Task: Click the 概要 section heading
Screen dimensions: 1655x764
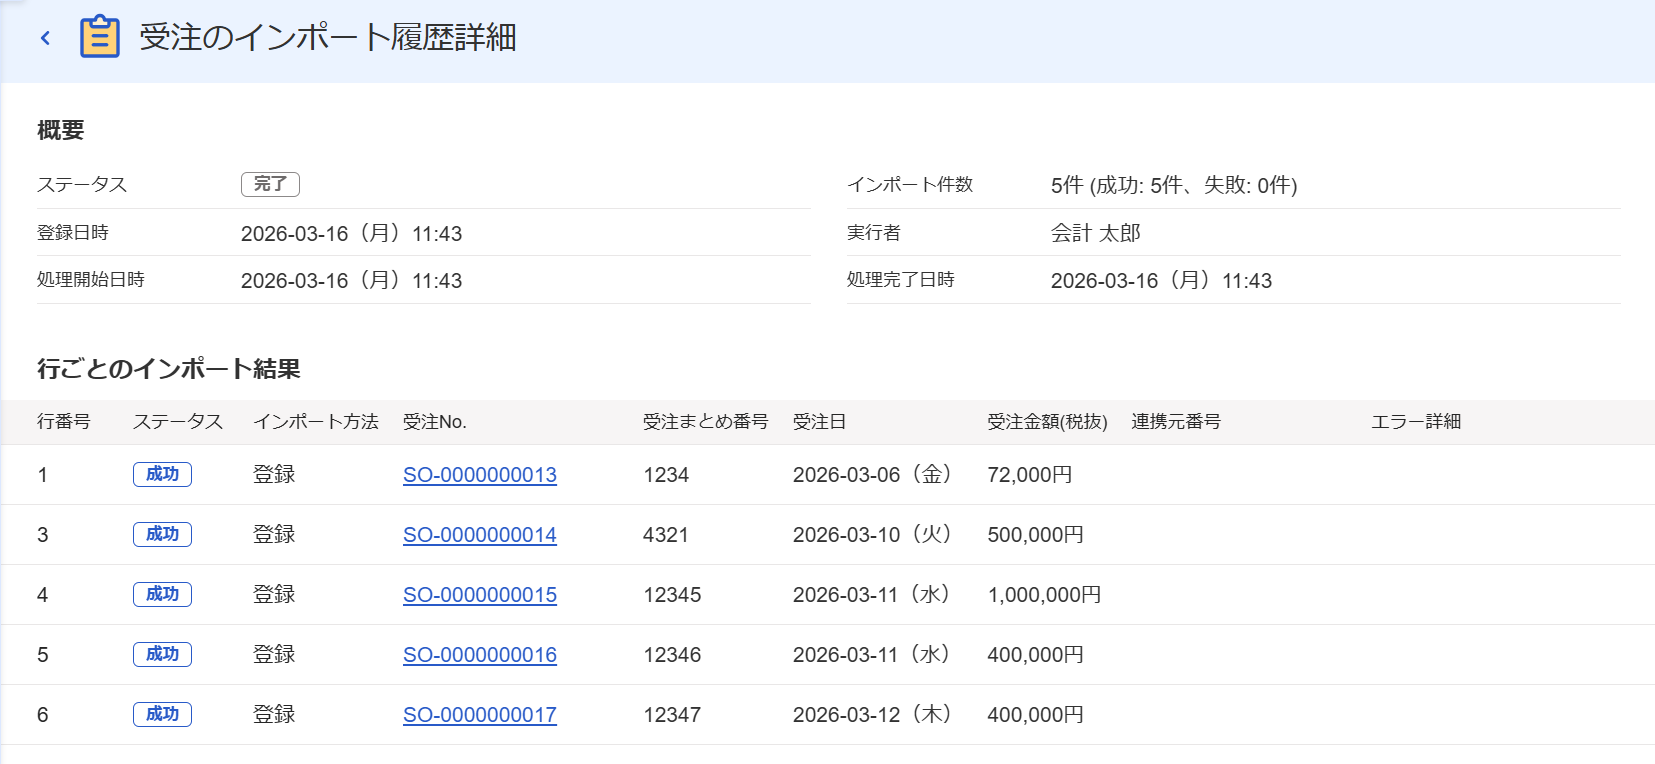Action: click(x=61, y=130)
